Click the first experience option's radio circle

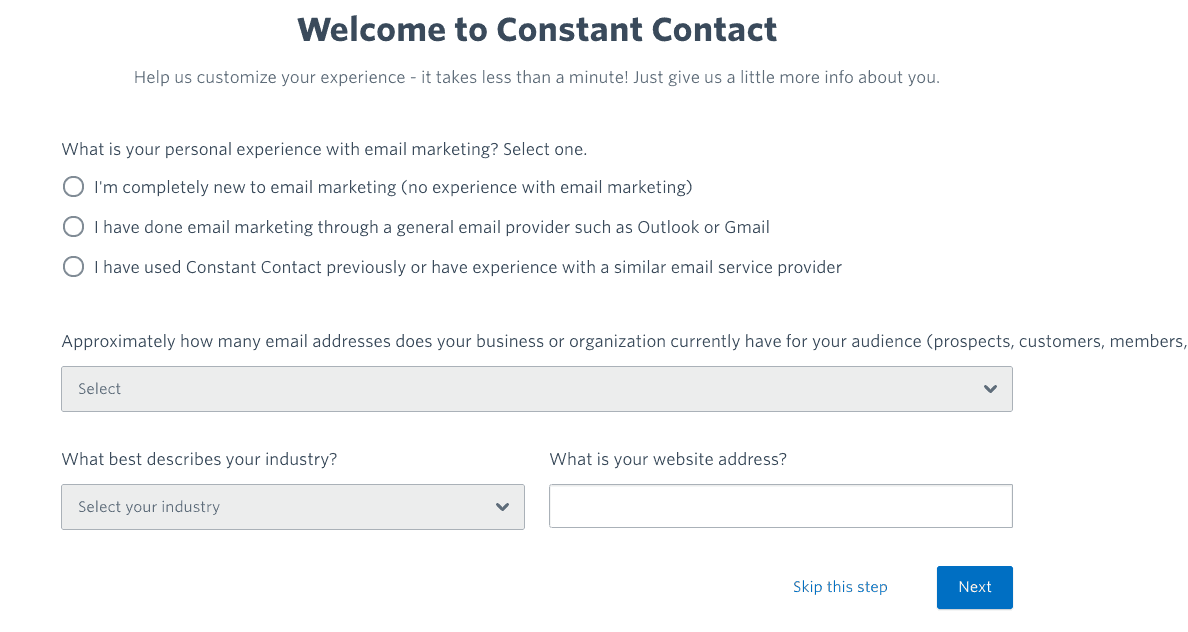(73, 186)
